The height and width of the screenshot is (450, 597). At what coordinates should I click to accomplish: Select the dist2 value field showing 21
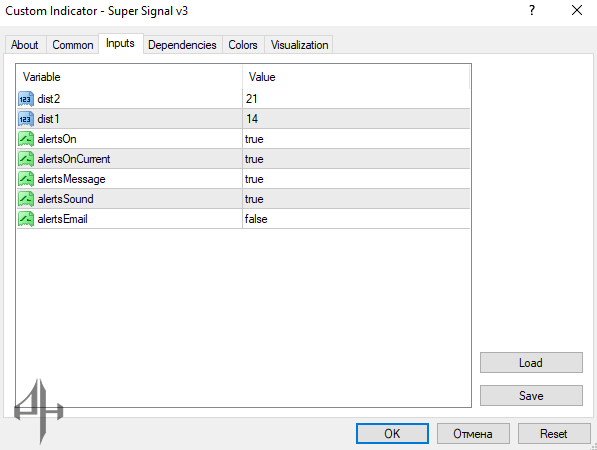pos(356,99)
